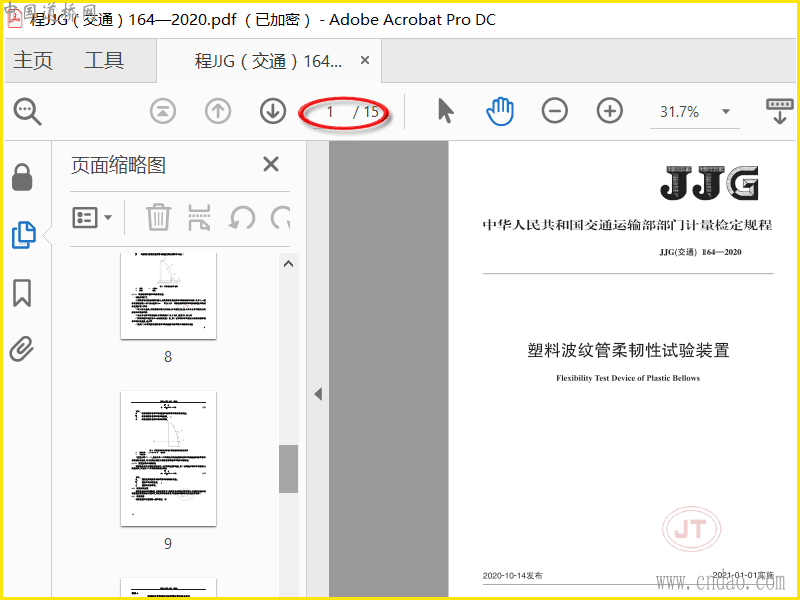The height and width of the screenshot is (600, 800).
Task: Go to the previous page
Action: click(x=218, y=111)
